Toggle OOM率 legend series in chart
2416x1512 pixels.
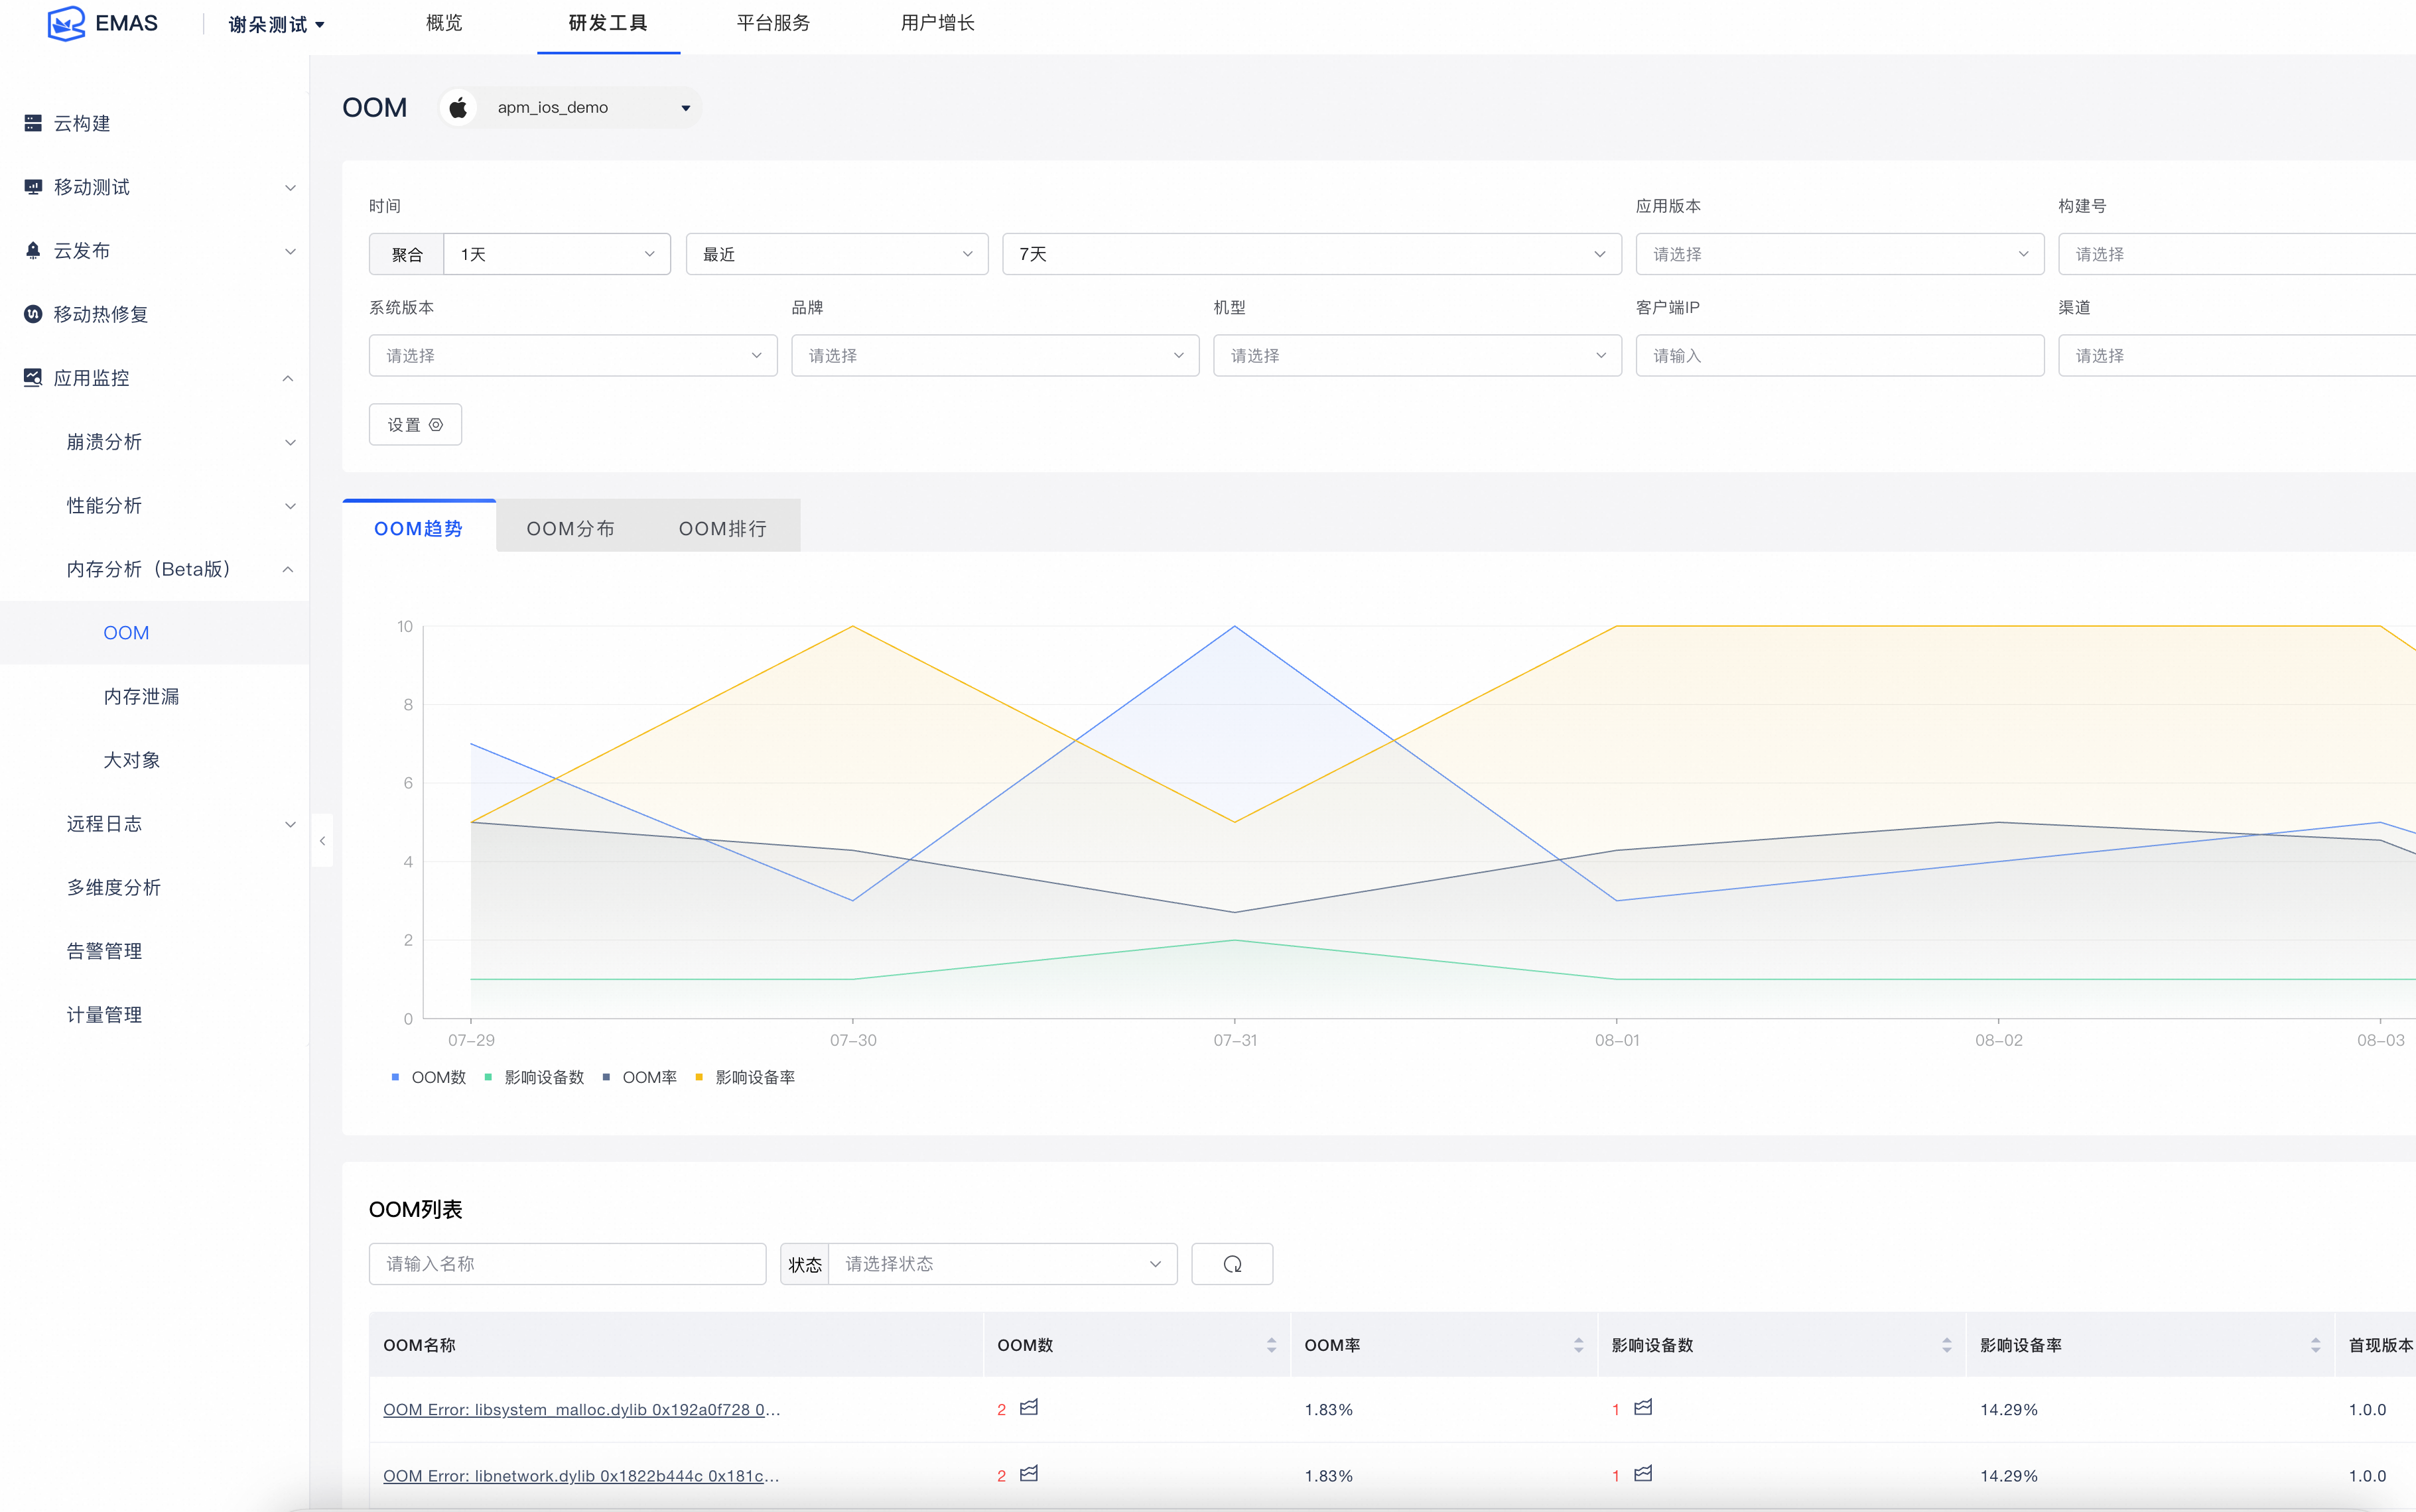639,1077
